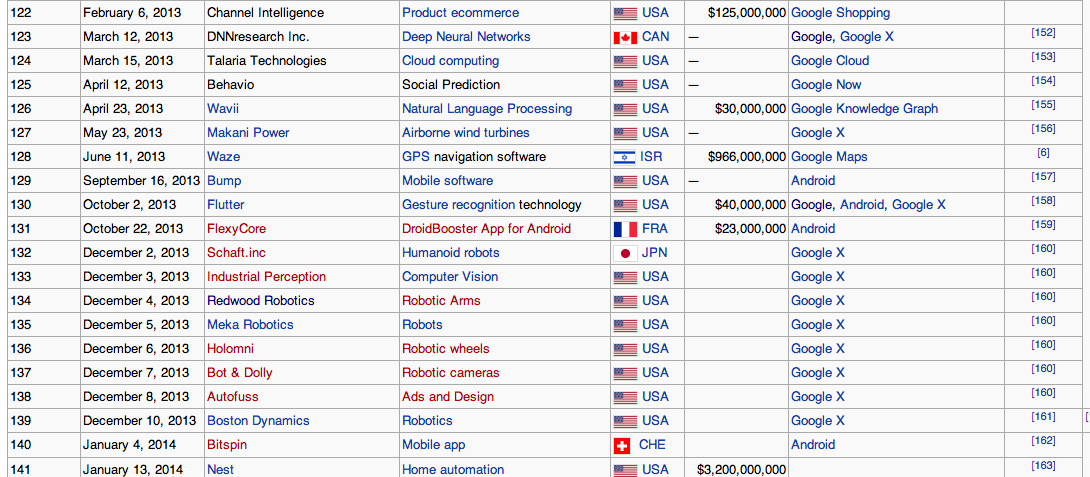This screenshot has width=1090, height=477.
Task: Open the Robotic wheels link
Action: pos(446,348)
